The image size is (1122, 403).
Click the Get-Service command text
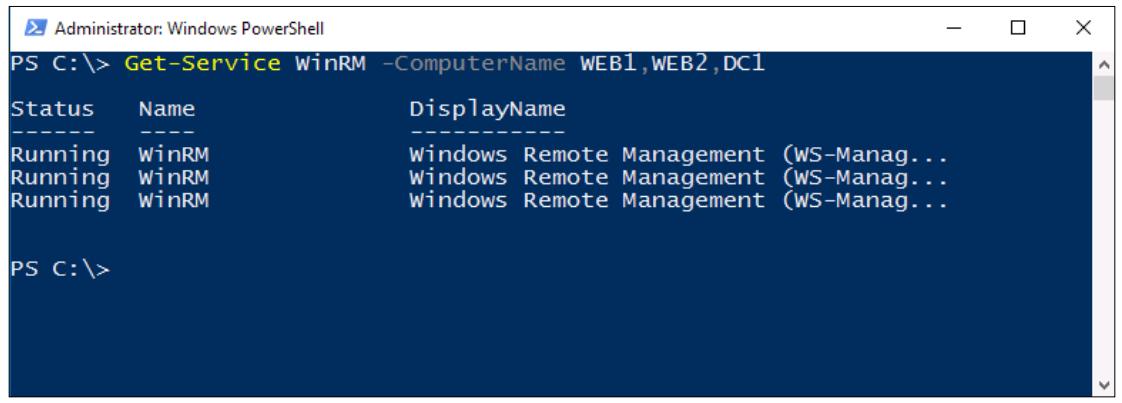(x=203, y=64)
